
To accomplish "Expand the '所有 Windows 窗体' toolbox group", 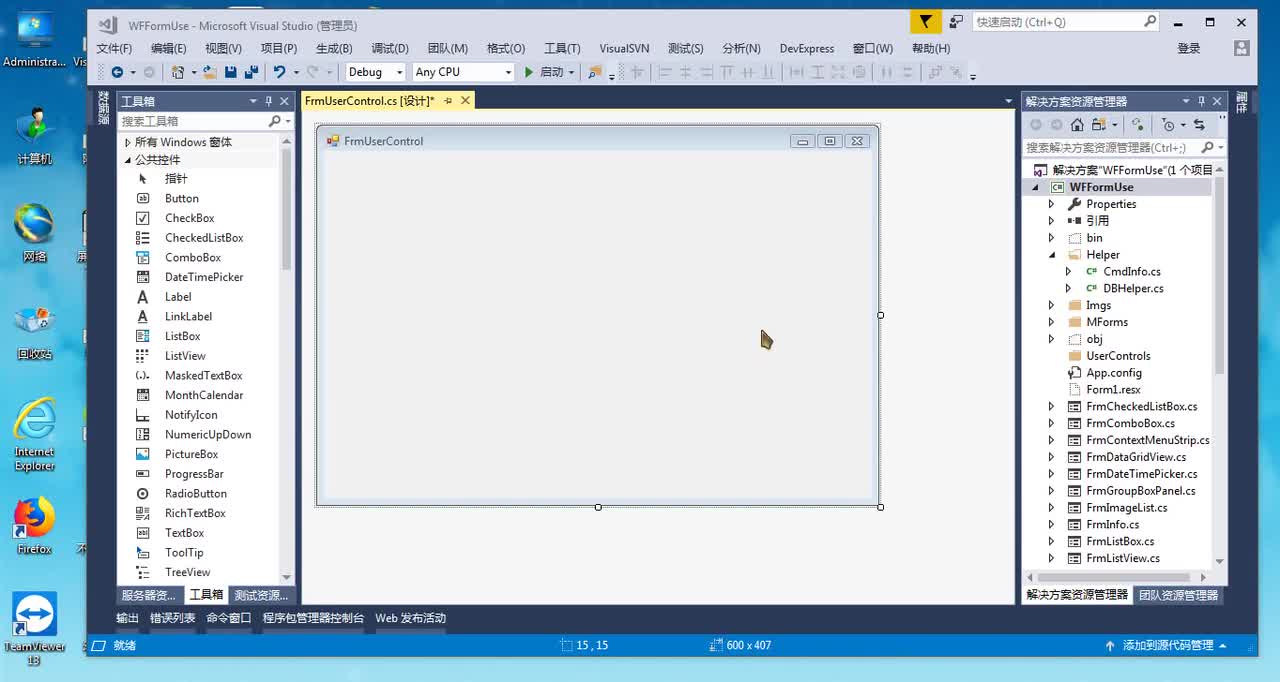I will click(x=127, y=142).
